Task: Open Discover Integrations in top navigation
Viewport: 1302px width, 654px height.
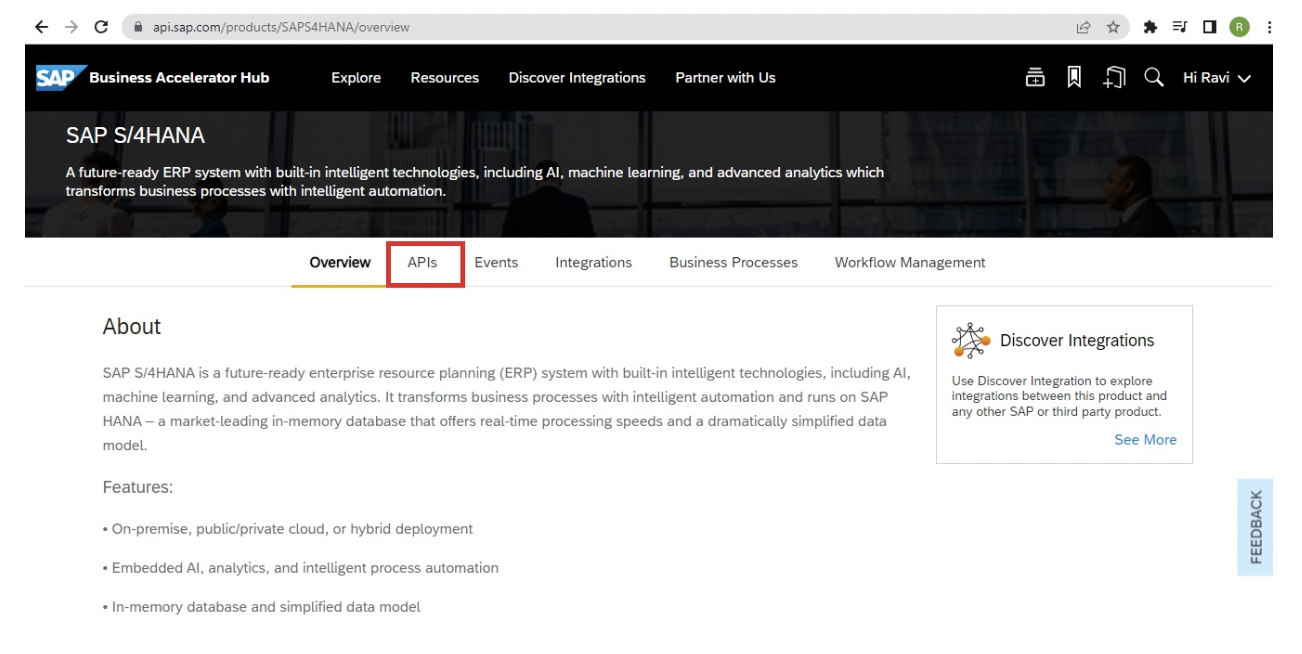Action: pos(577,78)
